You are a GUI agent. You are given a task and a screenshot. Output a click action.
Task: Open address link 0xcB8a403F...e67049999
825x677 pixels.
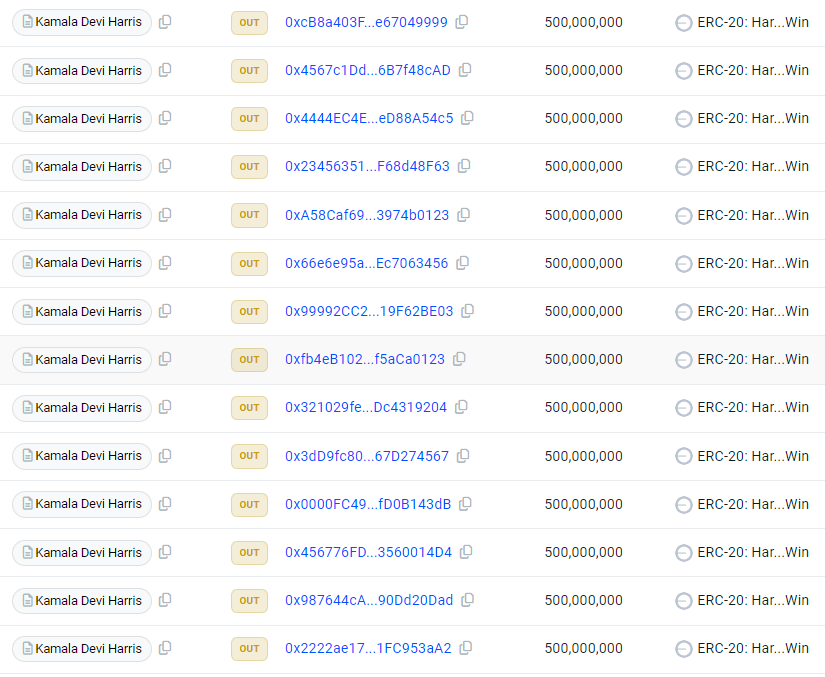[x=366, y=22]
